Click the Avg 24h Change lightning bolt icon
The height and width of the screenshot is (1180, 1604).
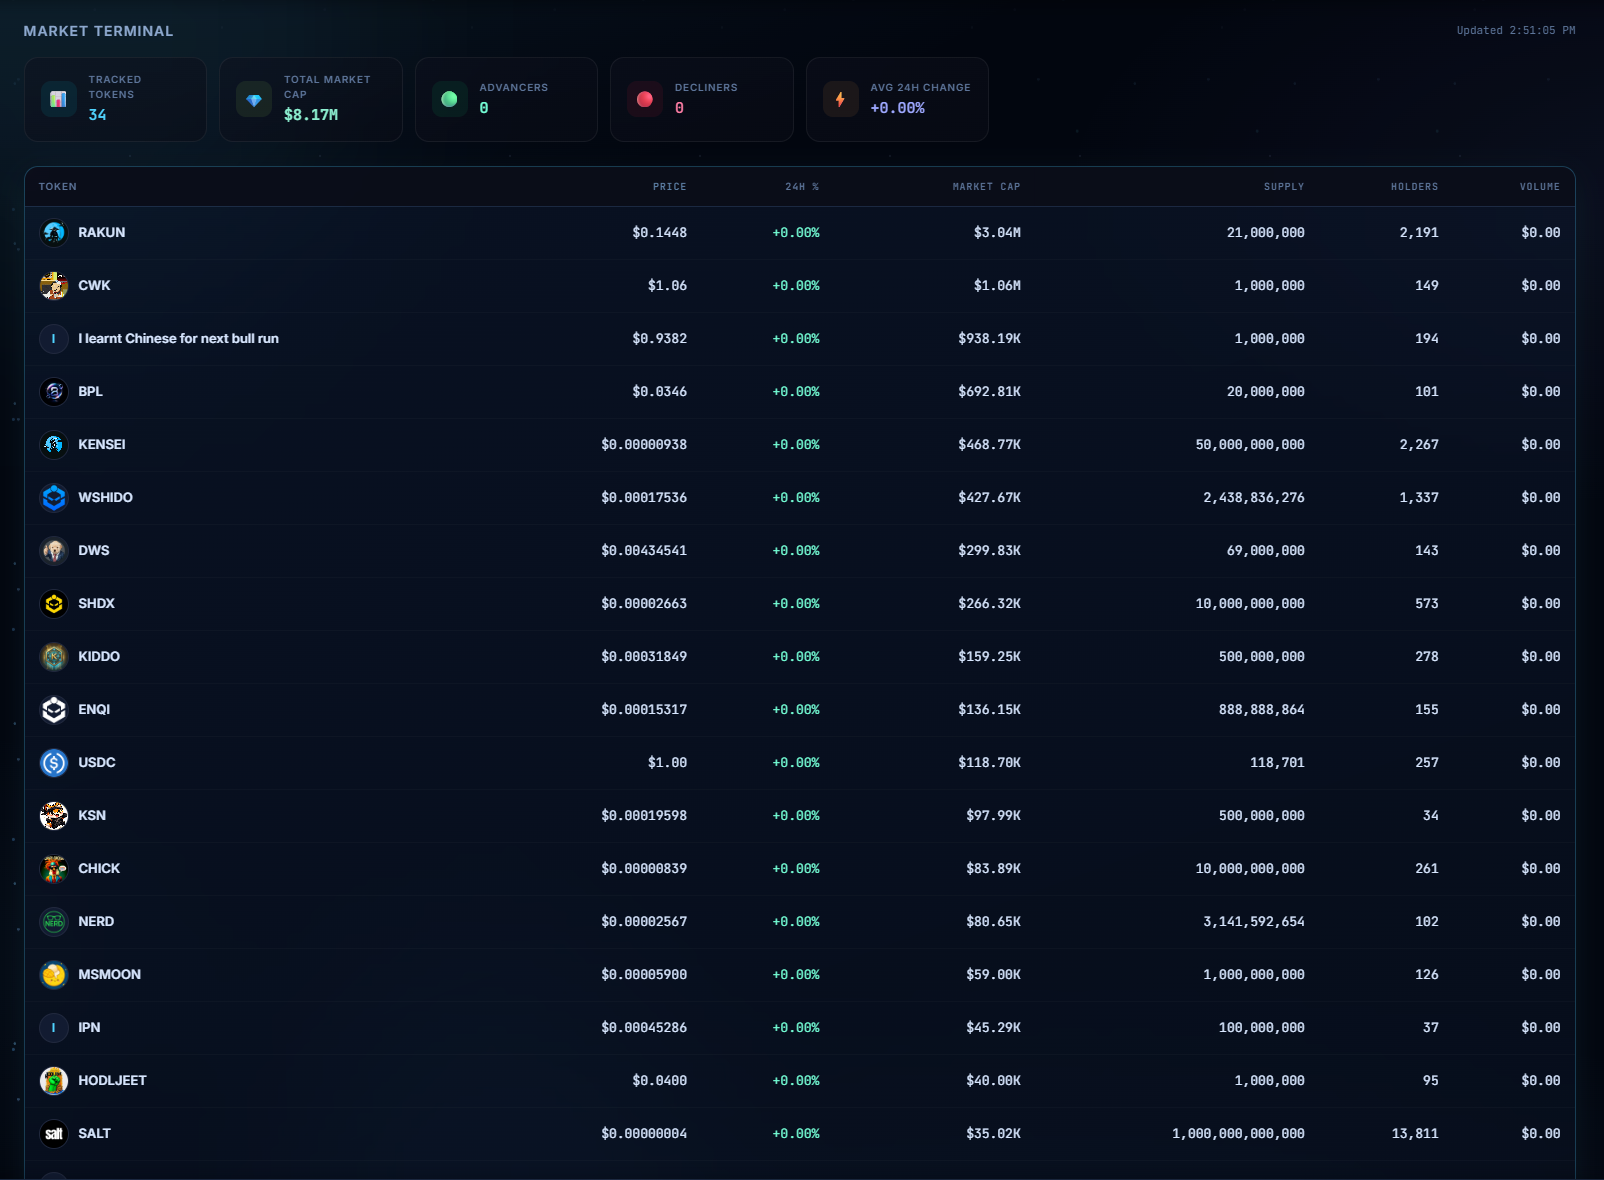click(840, 98)
